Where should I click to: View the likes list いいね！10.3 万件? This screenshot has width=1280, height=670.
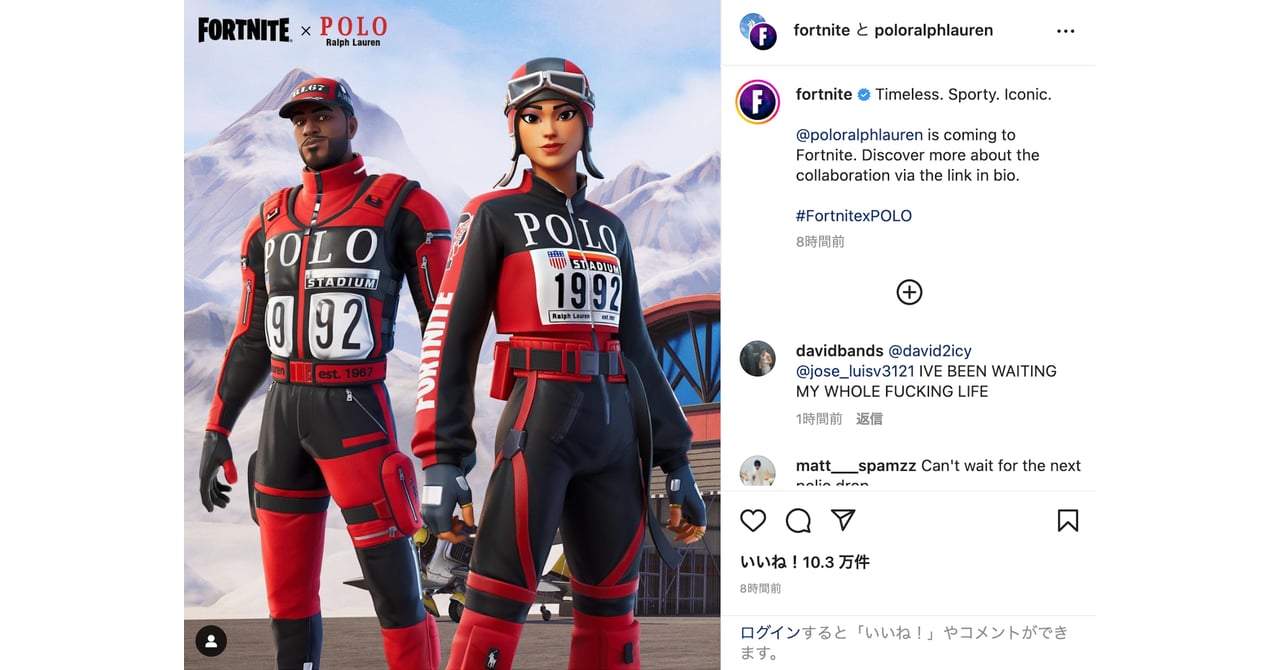click(x=805, y=562)
